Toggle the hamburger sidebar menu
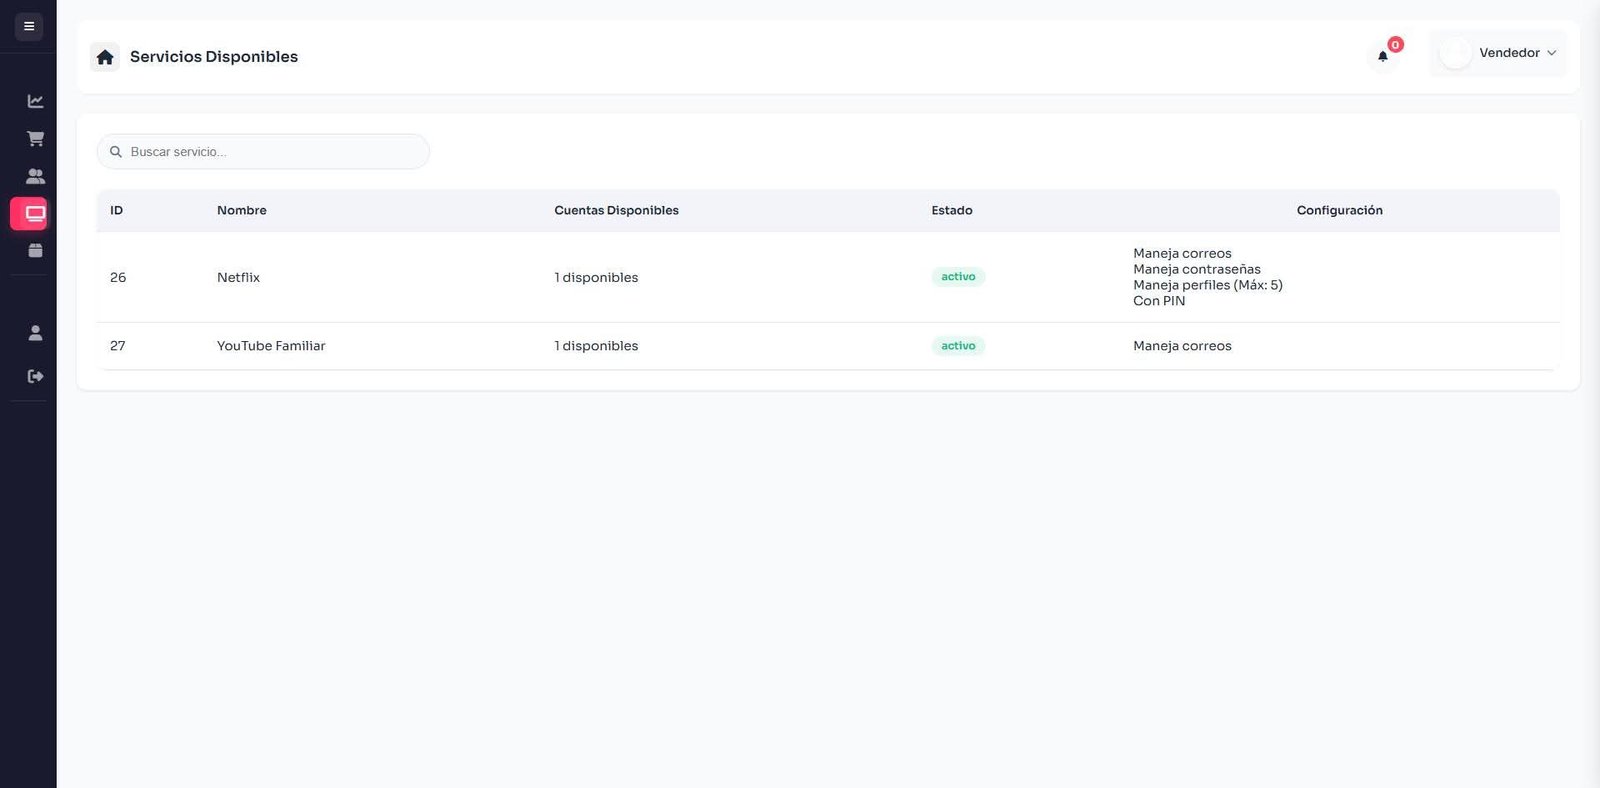Screen dimensions: 1600x788 click(x=28, y=26)
